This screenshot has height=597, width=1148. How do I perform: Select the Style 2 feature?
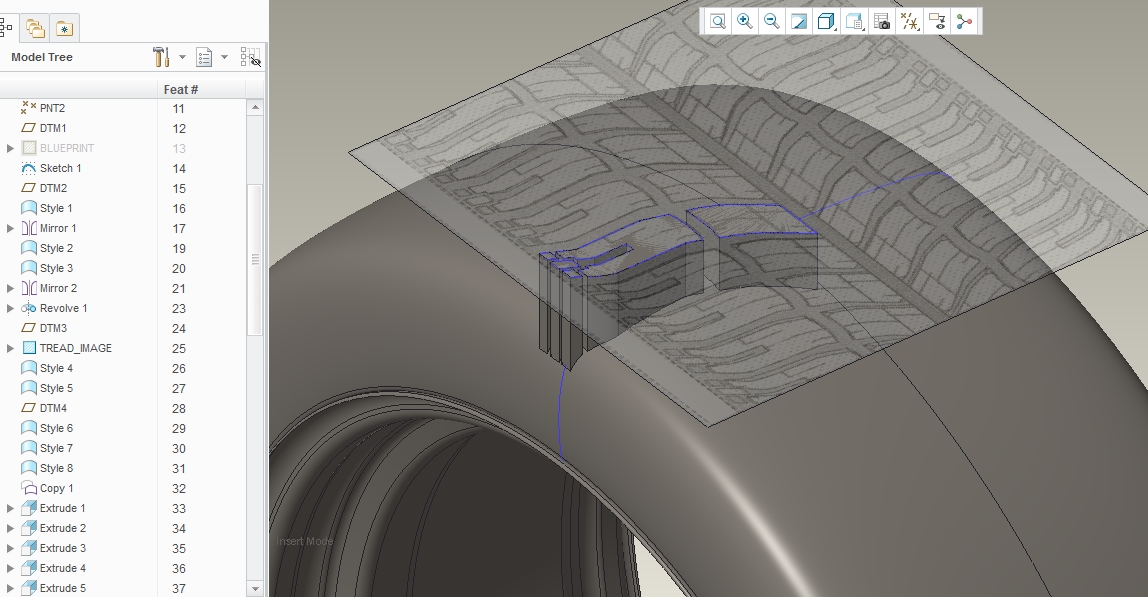[x=56, y=248]
